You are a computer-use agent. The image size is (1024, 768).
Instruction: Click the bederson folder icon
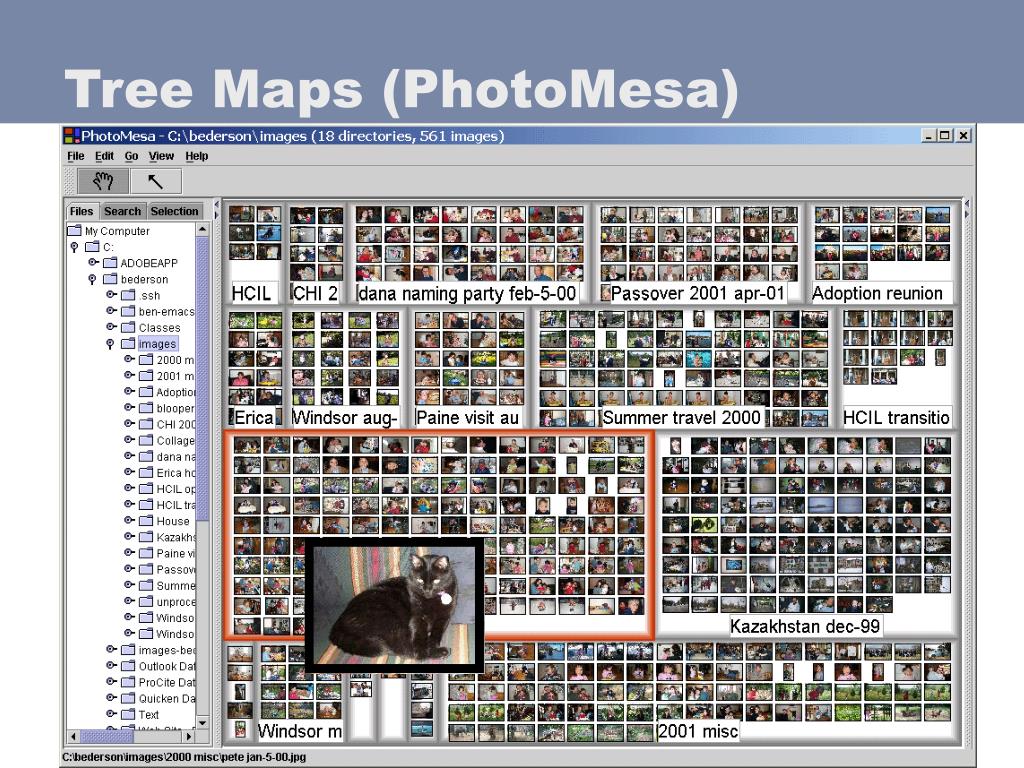coord(110,279)
